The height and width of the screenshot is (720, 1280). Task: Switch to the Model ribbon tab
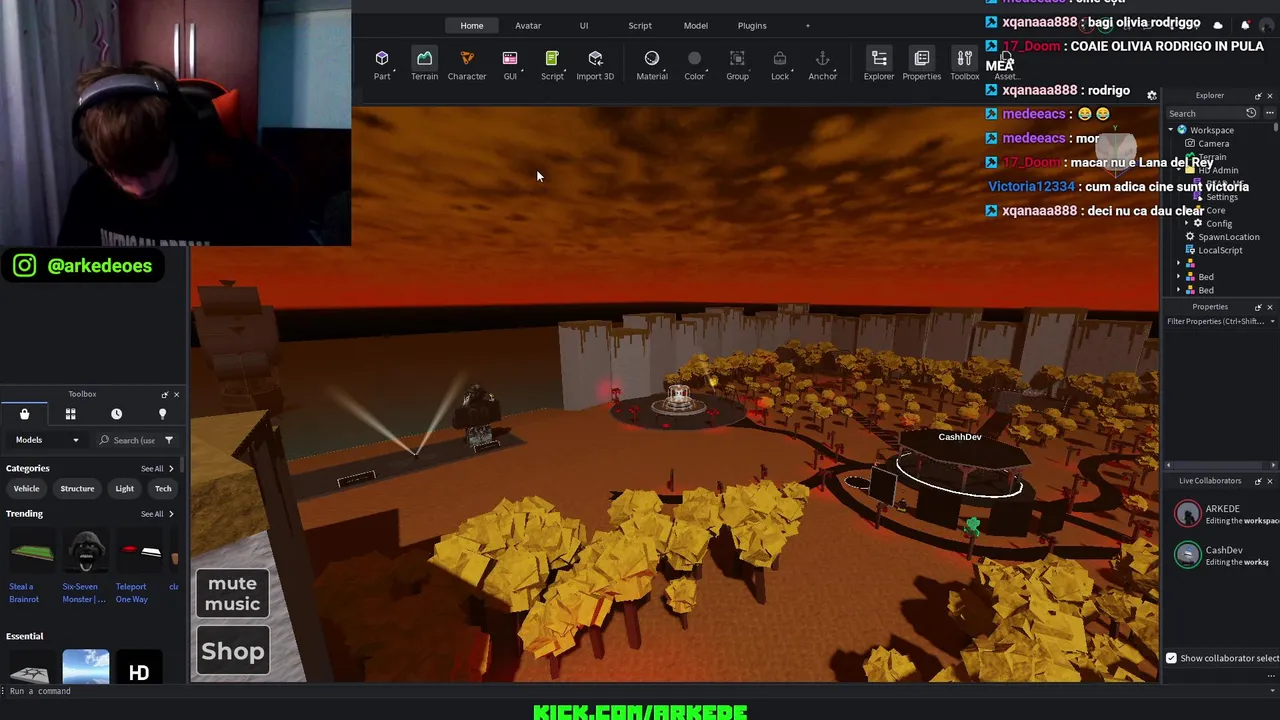[x=696, y=25]
